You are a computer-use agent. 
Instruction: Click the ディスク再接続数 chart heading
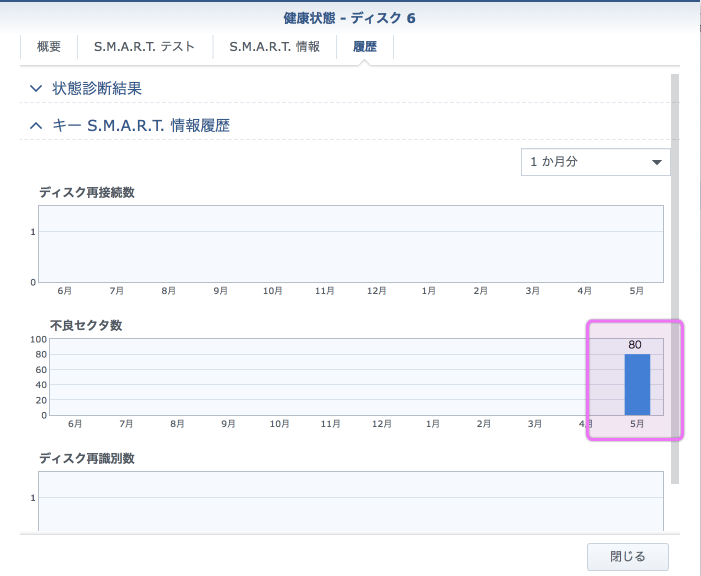pos(87,192)
